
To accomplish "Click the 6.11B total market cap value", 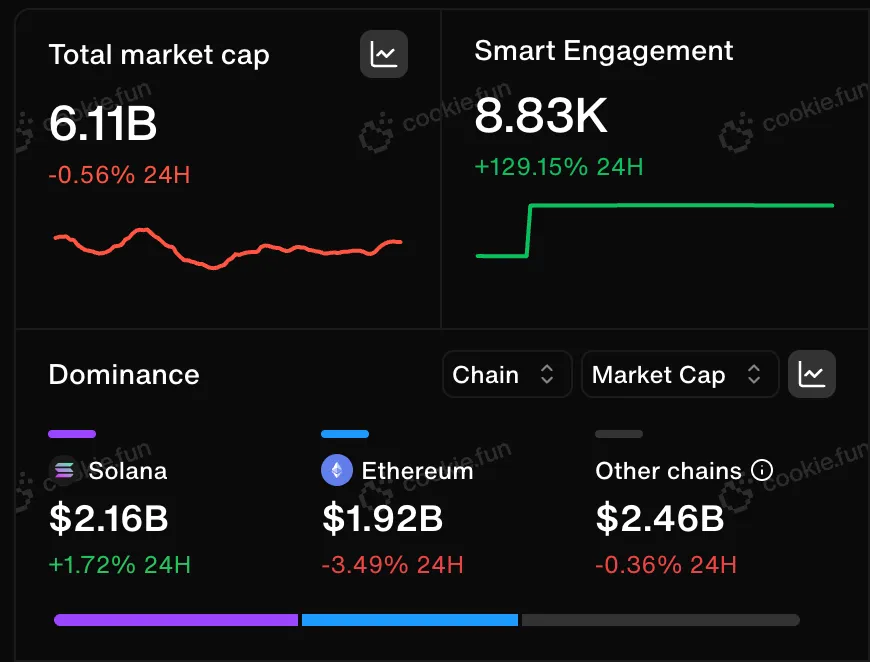I will click(x=103, y=125).
